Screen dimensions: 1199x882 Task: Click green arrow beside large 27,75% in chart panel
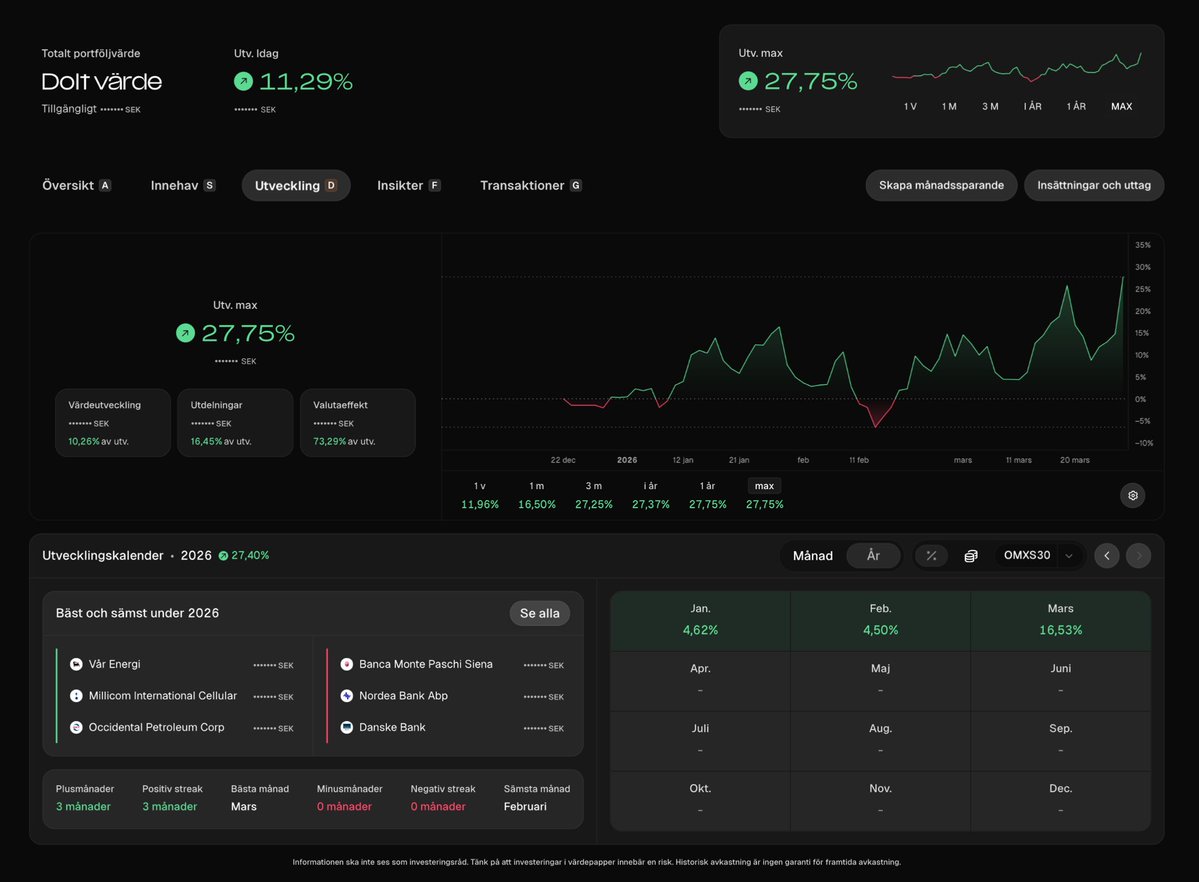[185, 333]
